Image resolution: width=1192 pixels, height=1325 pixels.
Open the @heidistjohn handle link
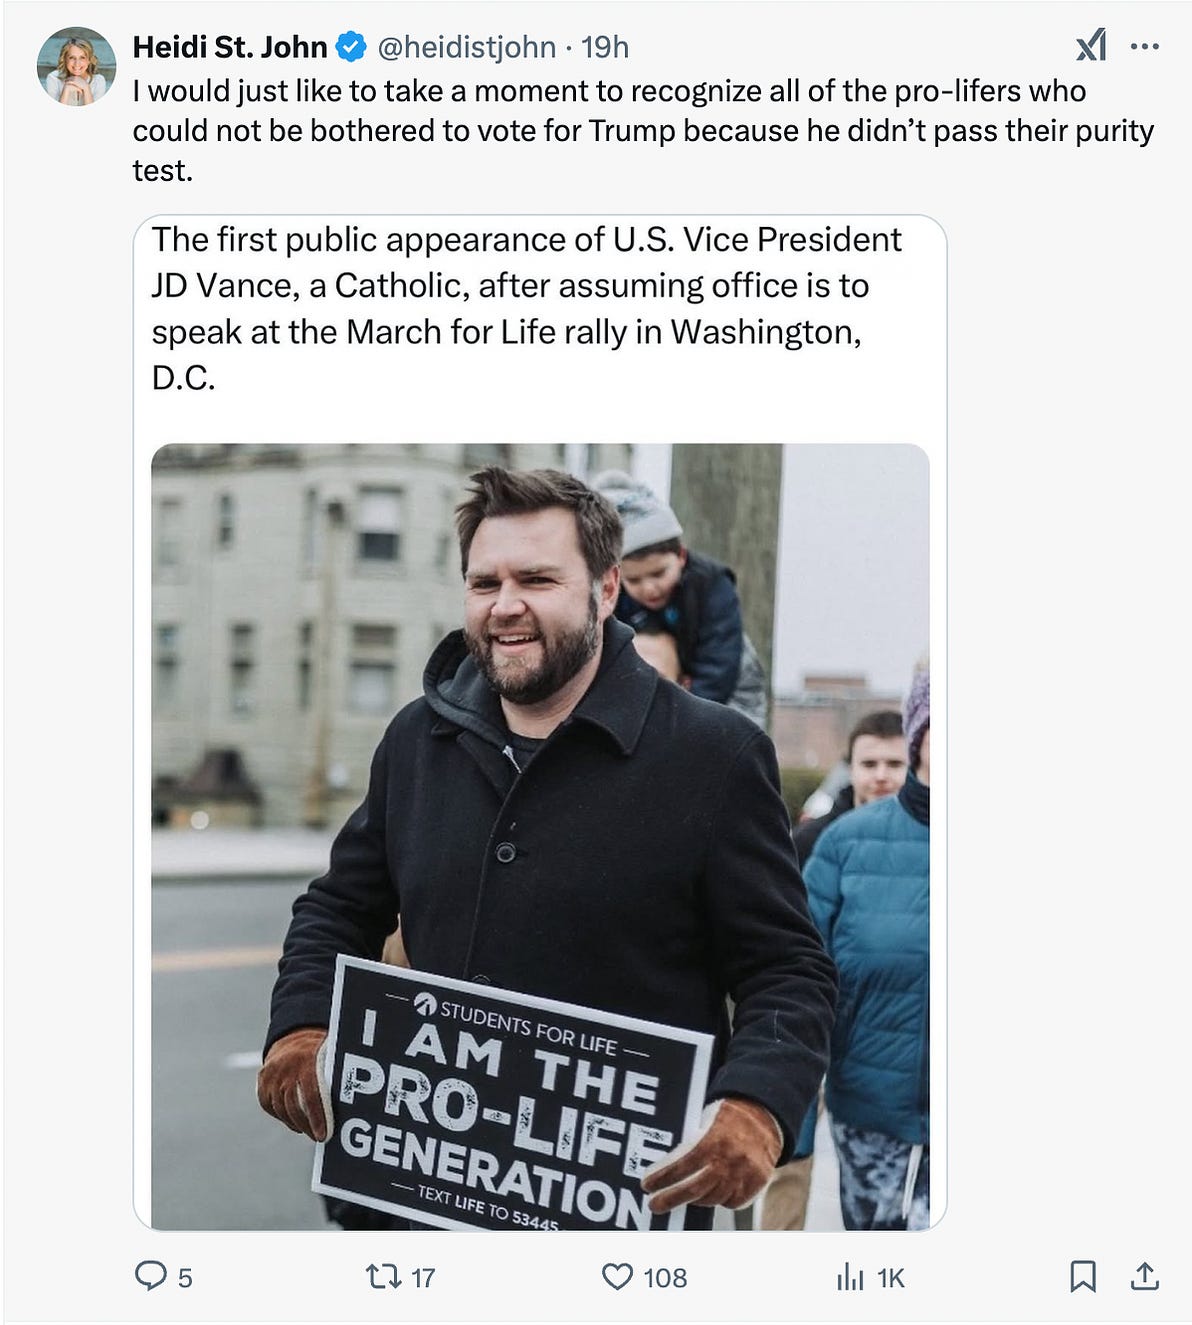(465, 47)
